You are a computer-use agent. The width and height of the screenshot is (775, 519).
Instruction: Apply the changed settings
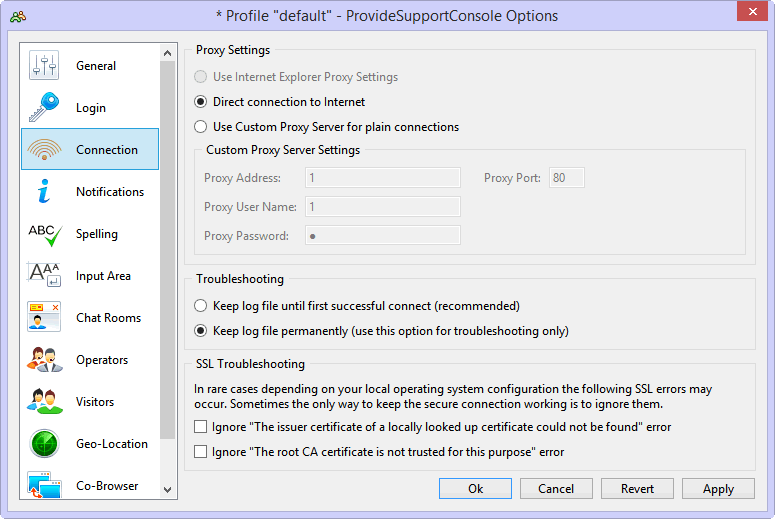(718, 488)
